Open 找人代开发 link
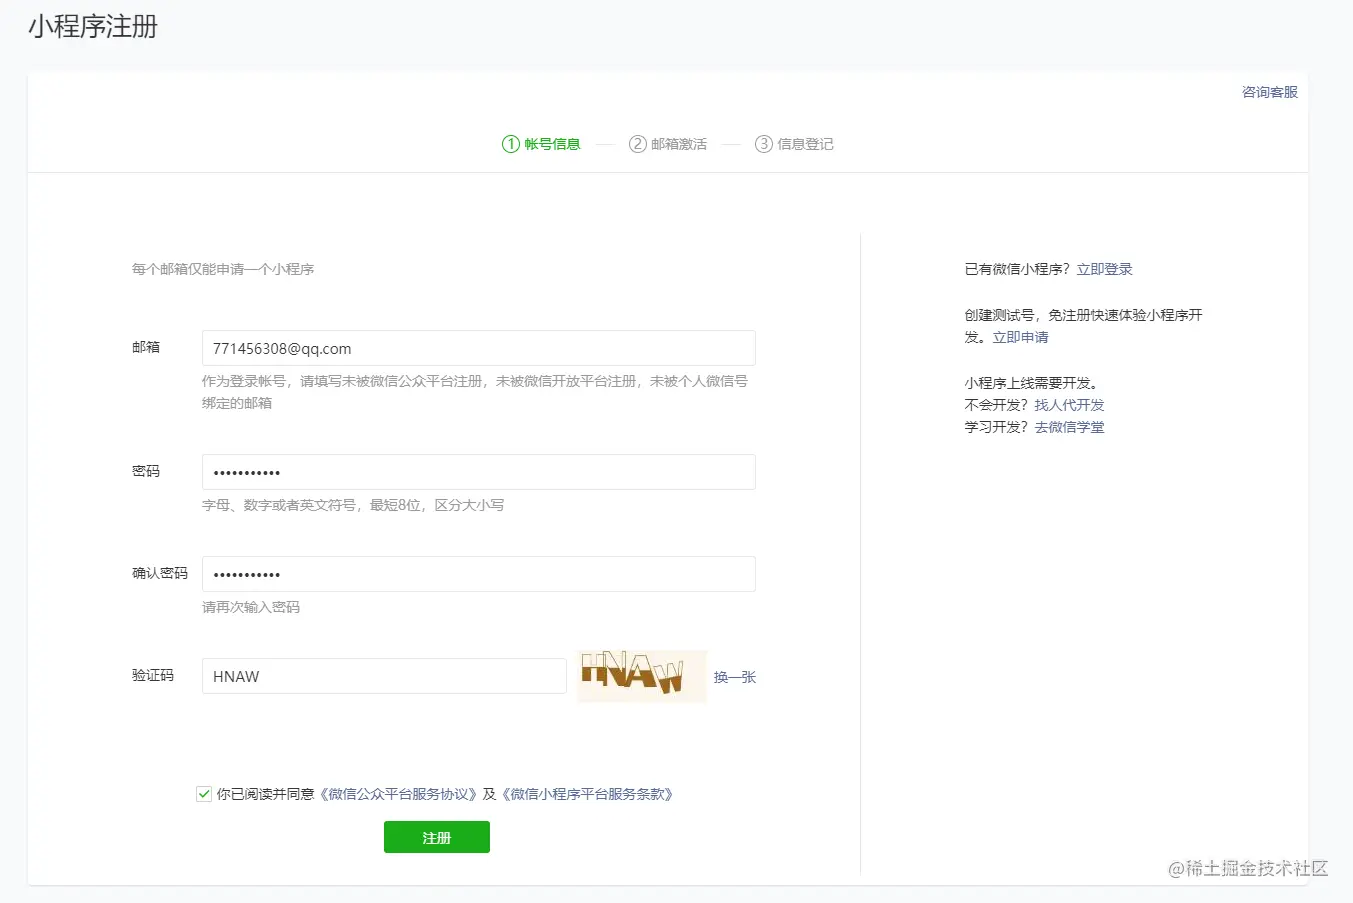1353x903 pixels. (x=1069, y=405)
